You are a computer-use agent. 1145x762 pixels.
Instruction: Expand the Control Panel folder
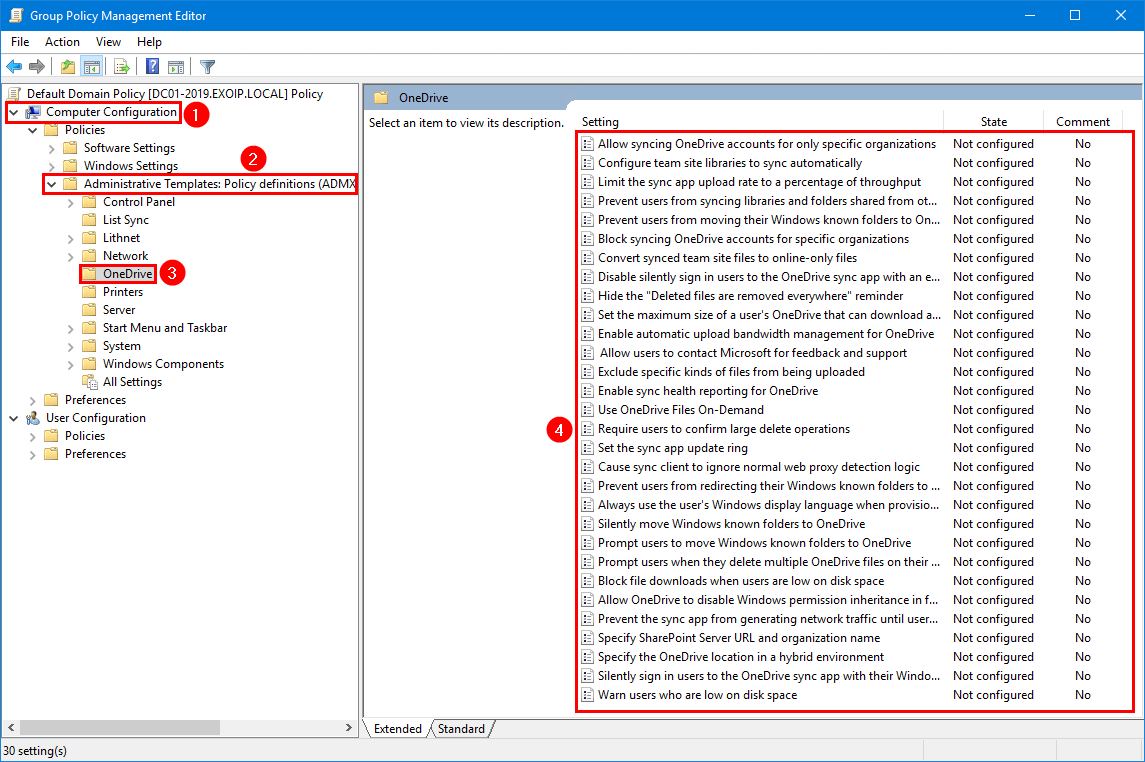71,202
